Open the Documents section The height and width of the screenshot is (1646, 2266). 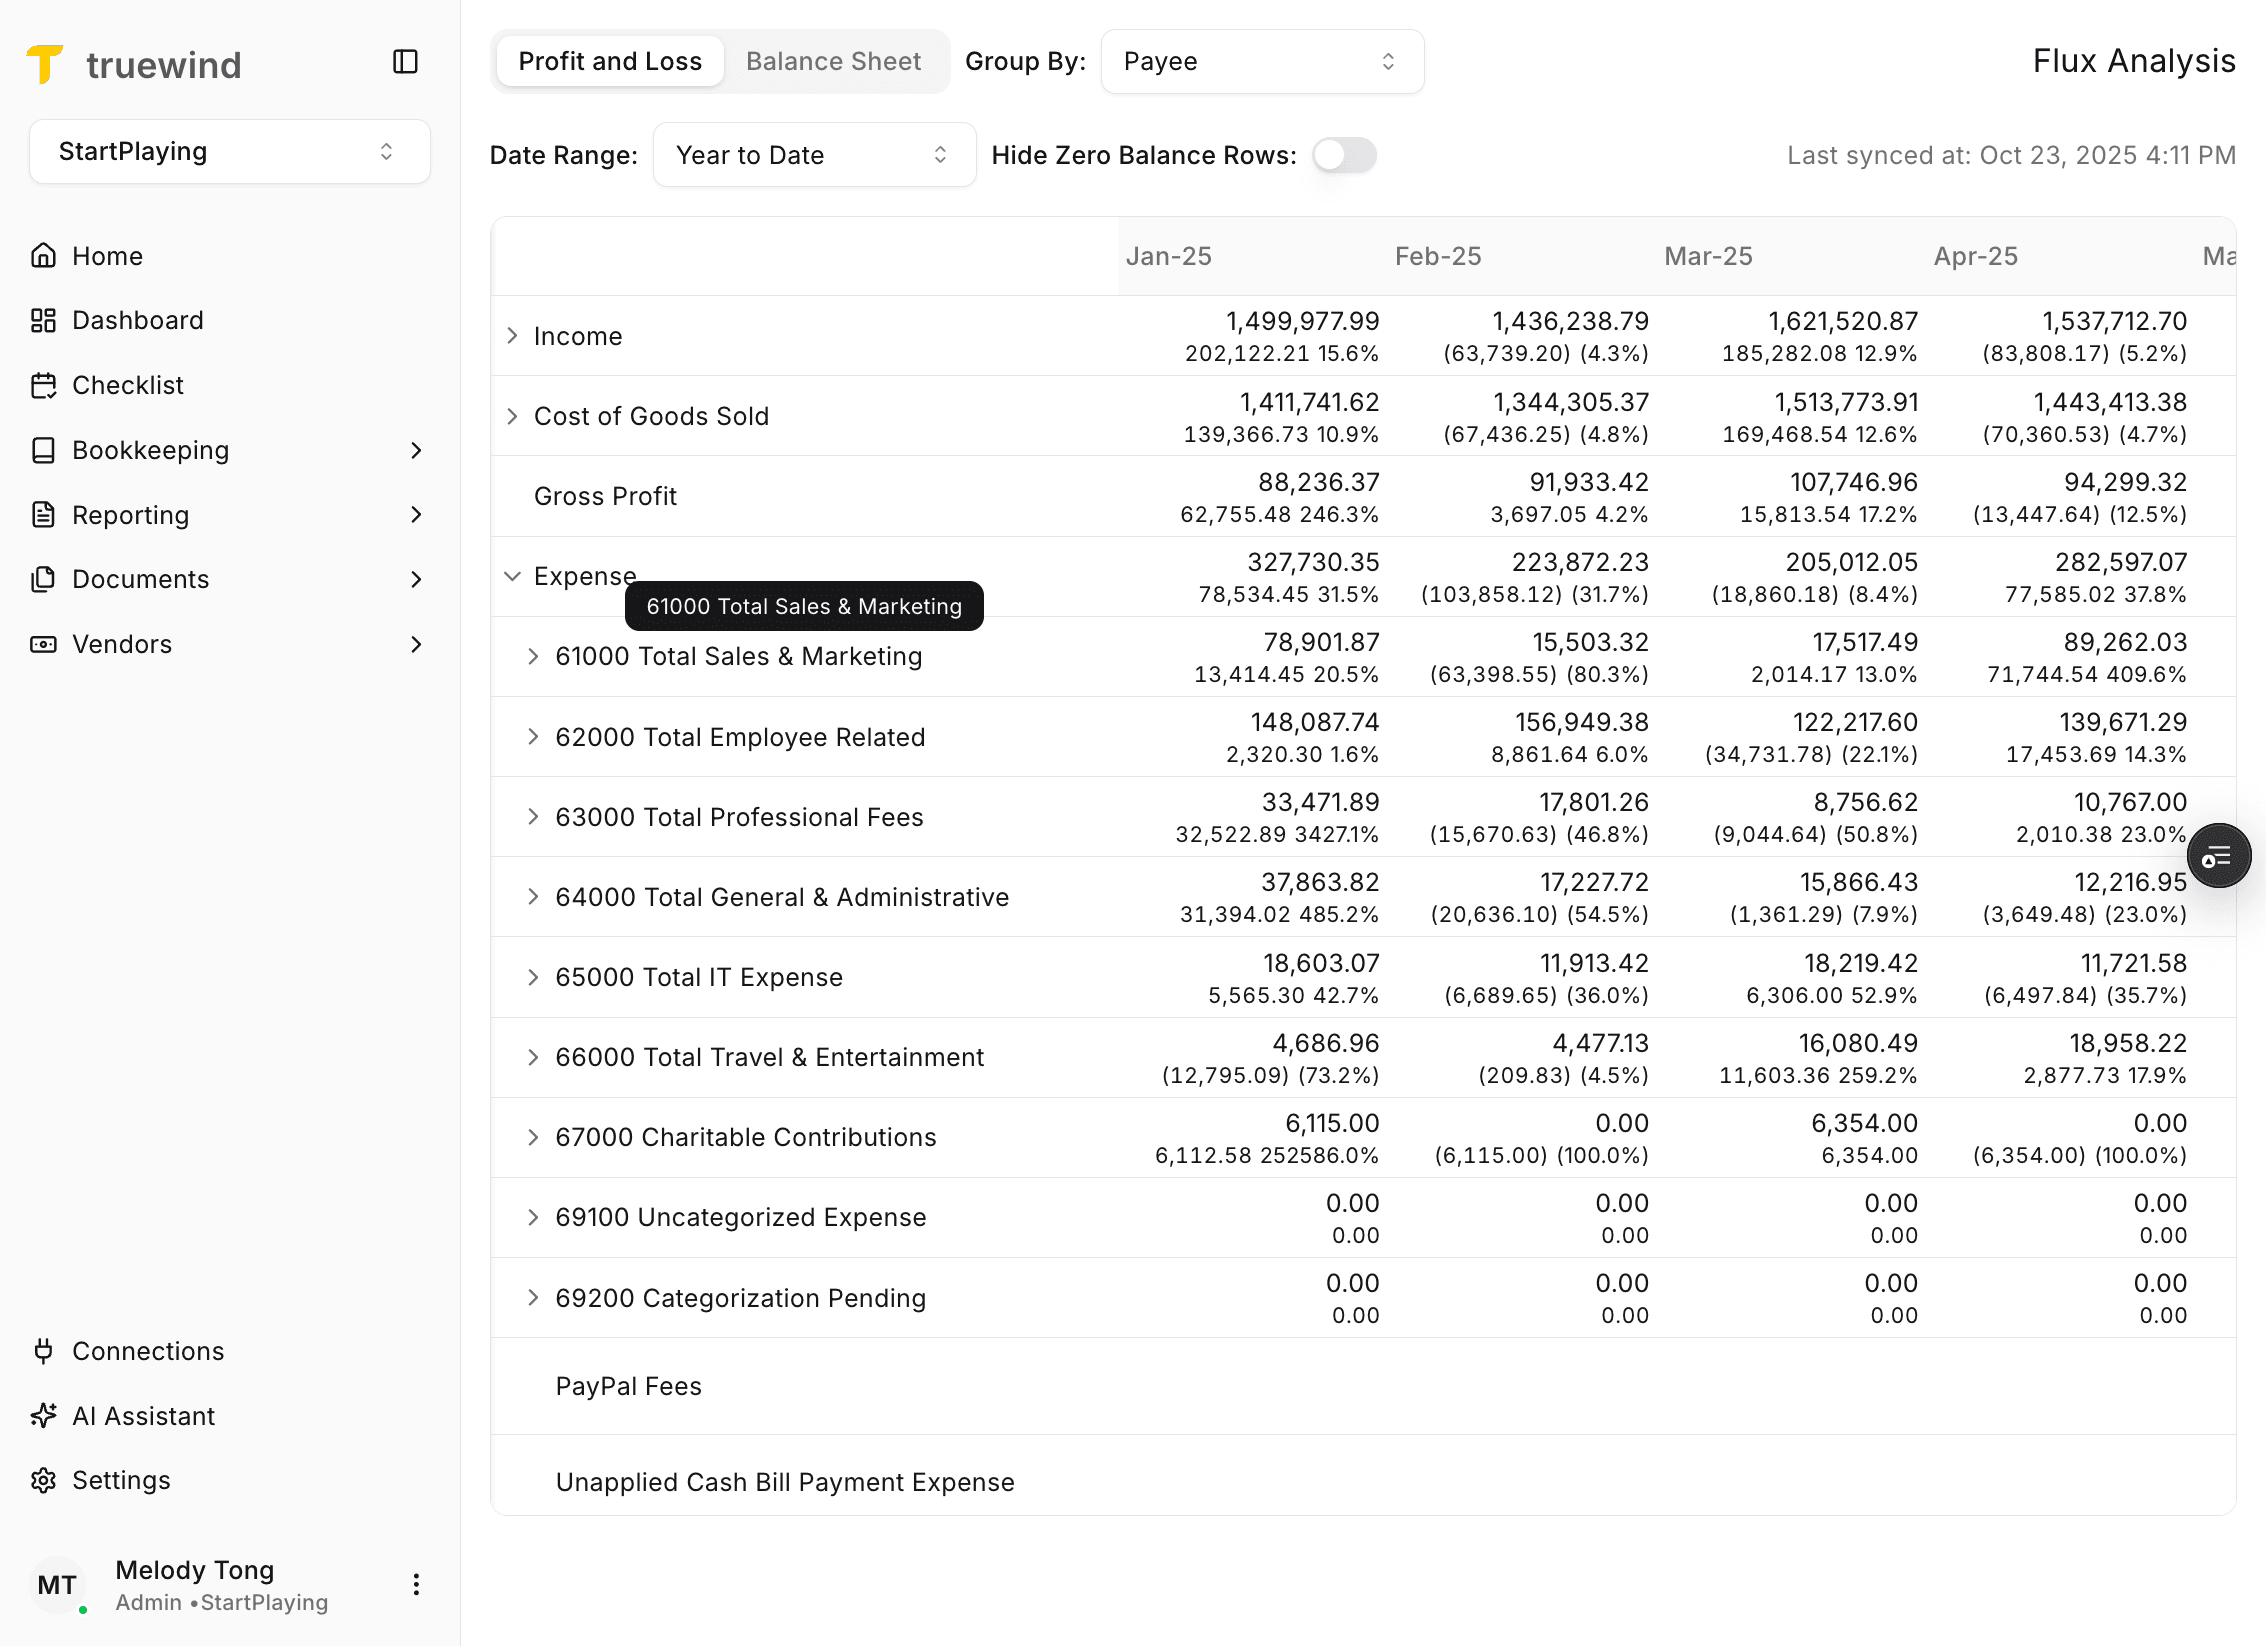click(140, 579)
